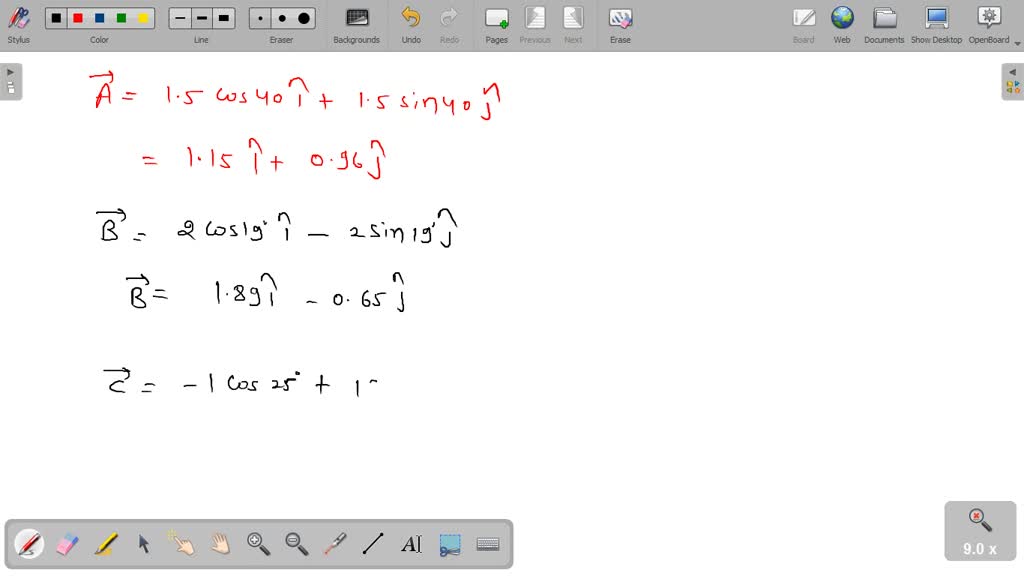Open the virtual keyboard

488,543
